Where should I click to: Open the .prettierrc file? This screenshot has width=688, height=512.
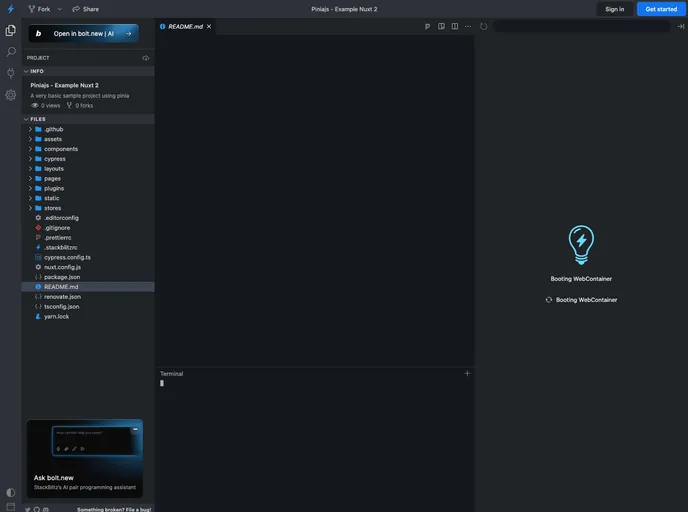coord(88,237)
